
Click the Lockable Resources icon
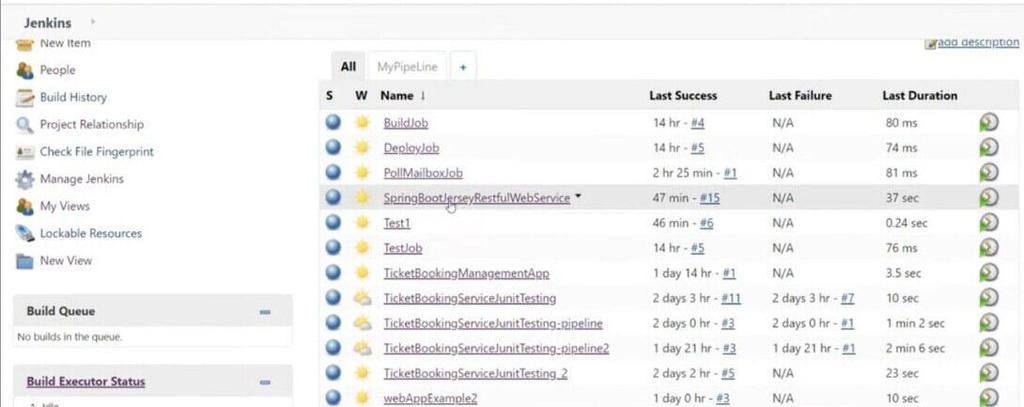click(x=25, y=234)
